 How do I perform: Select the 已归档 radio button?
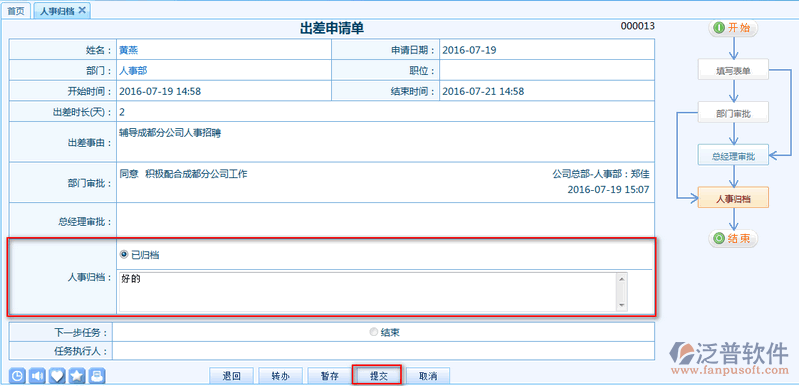[123, 255]
